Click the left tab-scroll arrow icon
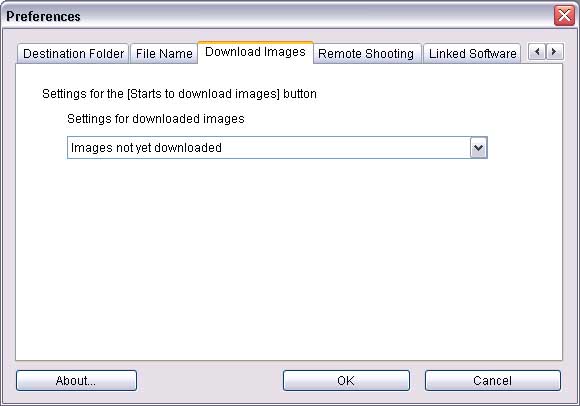The height and width of the screenshot is (406, 580). coord(537,52)
